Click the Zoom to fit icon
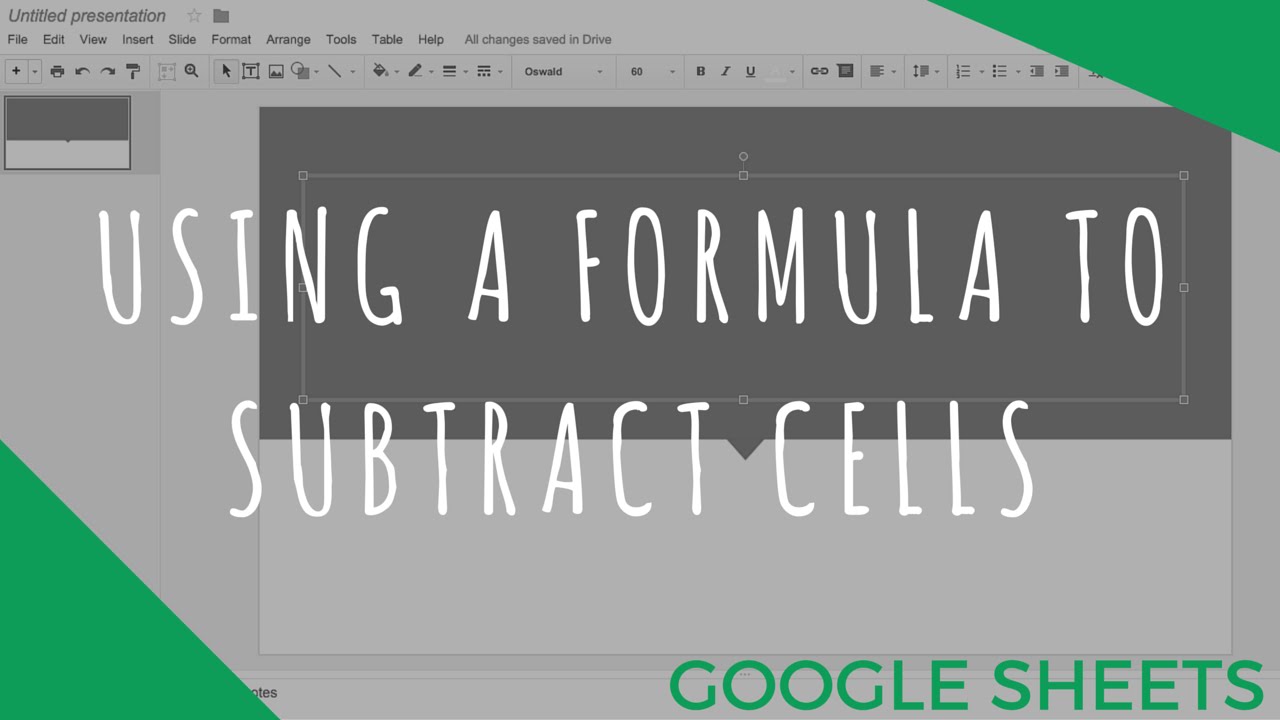 pos(166,71)
